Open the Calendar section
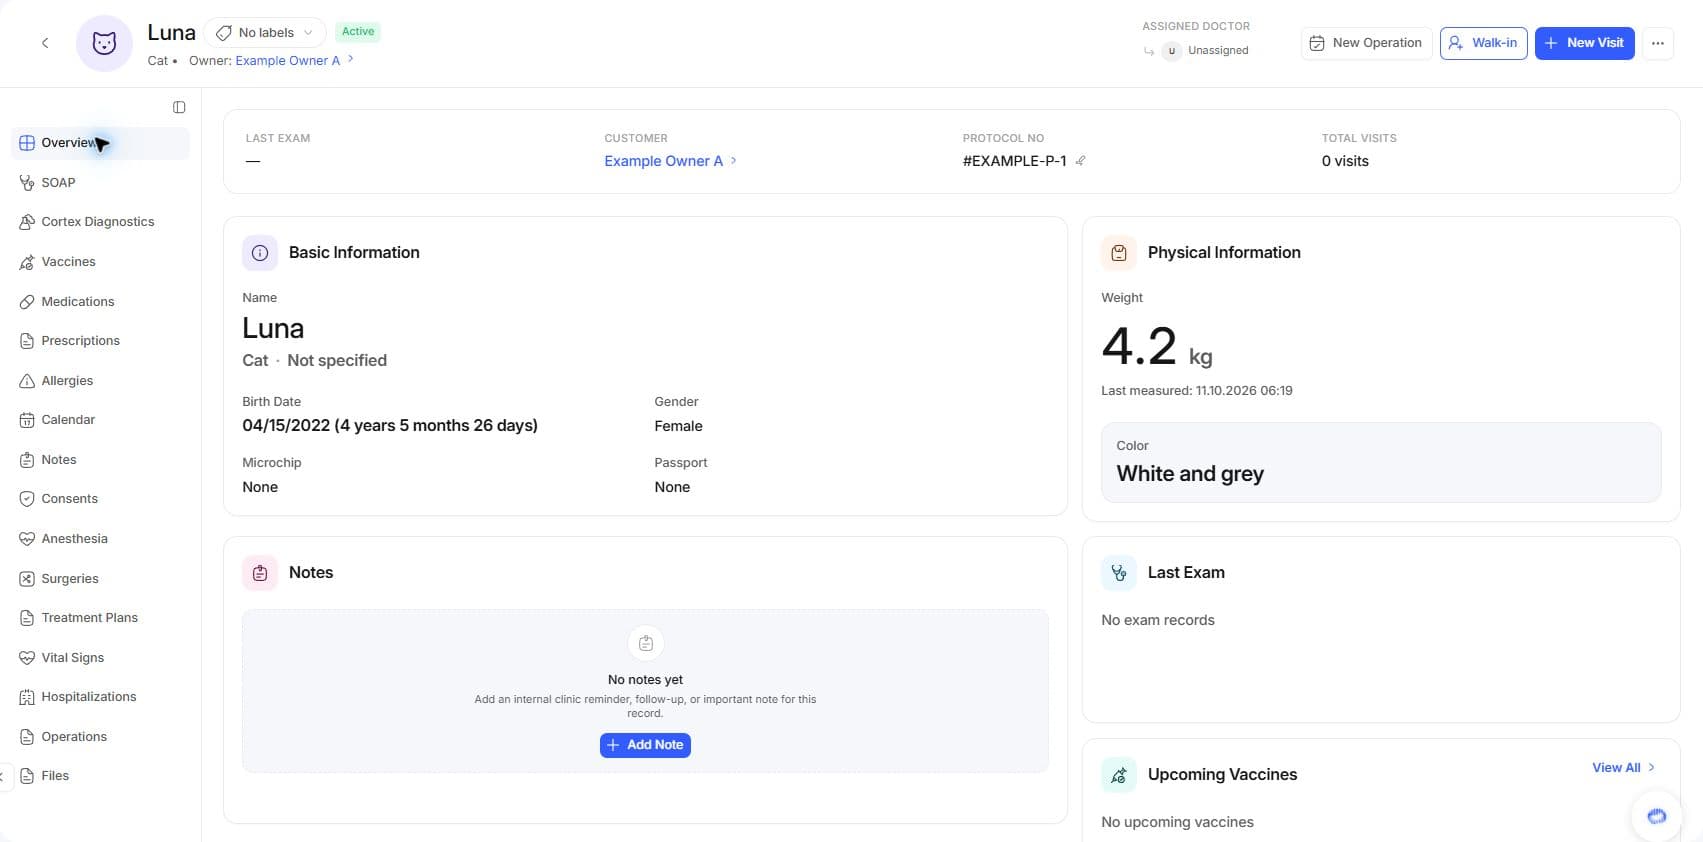This screenshot has height=842, width=1703. pyautogui.click(x=100, y=420)
